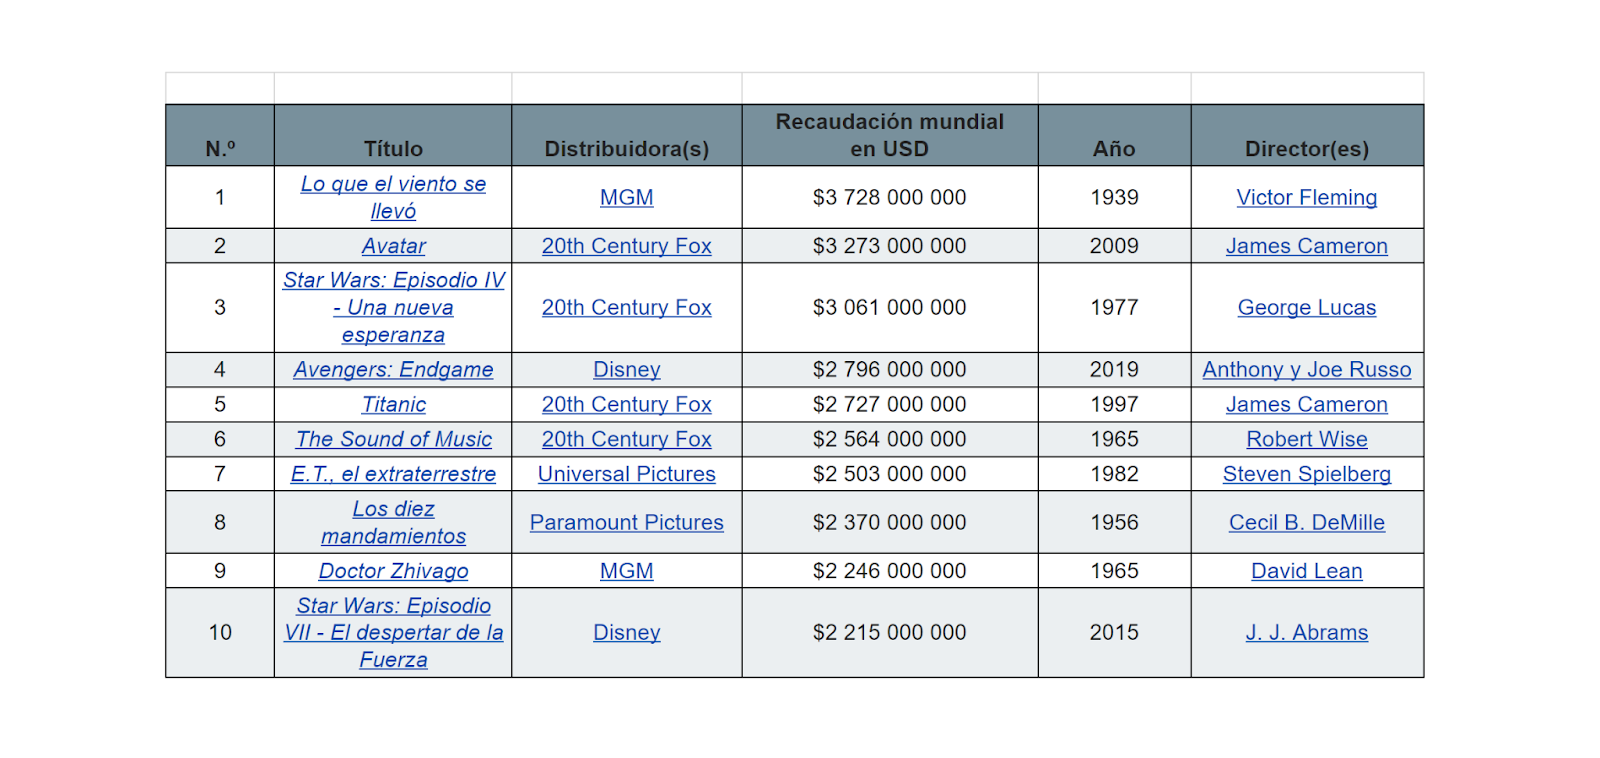Select rank number 10 cell

[x=220, y=632]
